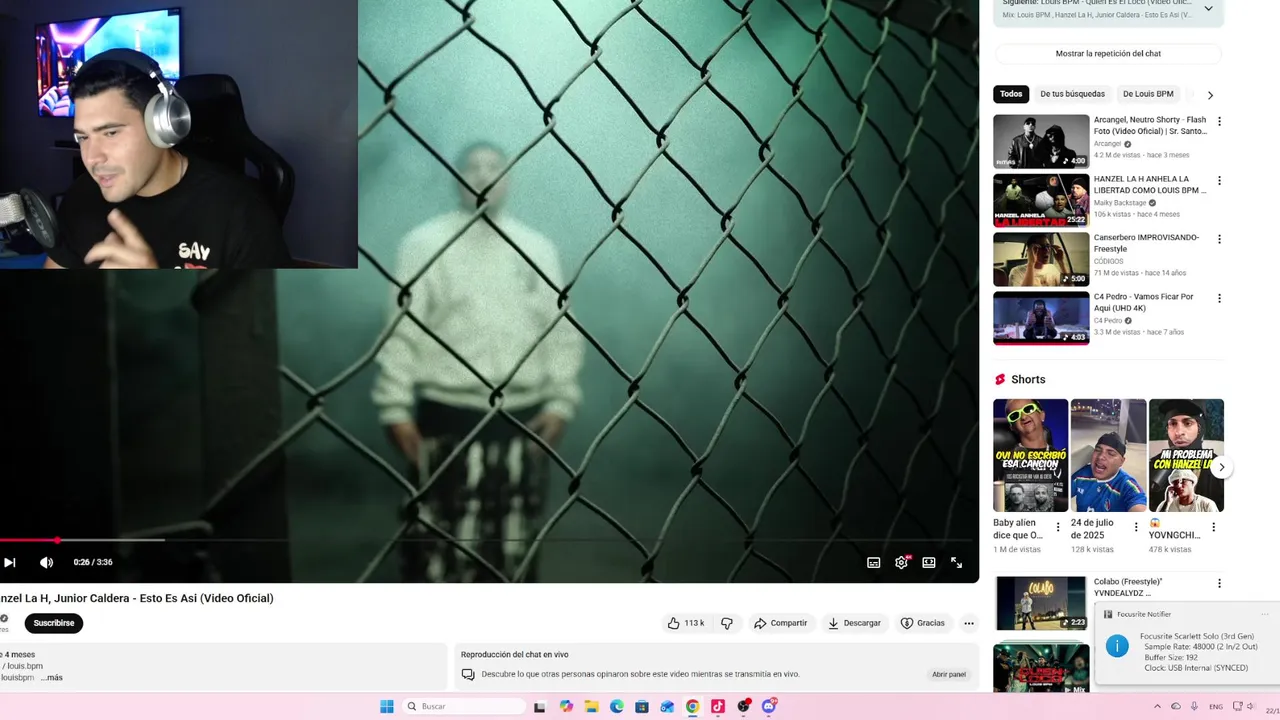Open the Colabo (Freestyle) video thumbnail
This screenshot has height=720, width=1280.
(1041, 603)
